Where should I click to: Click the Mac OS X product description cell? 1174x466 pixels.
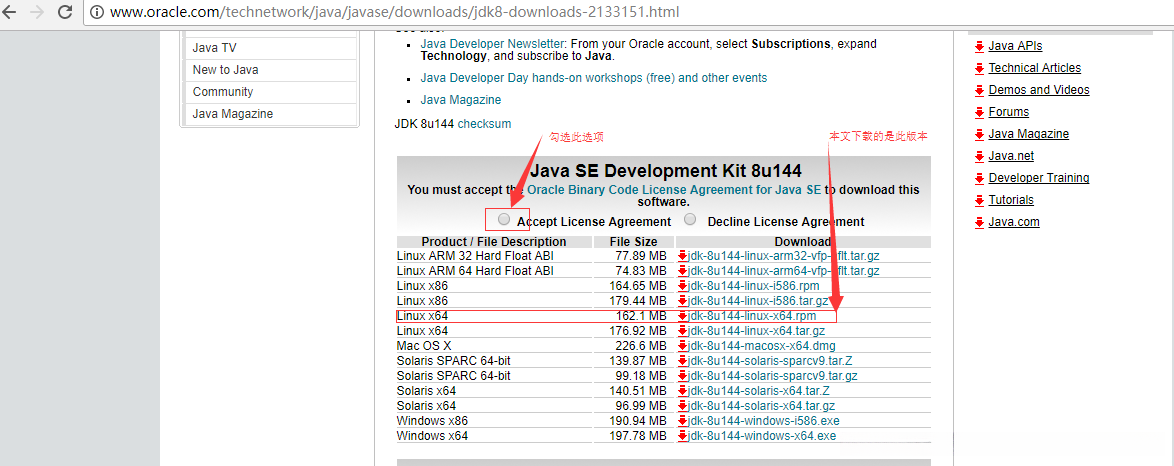pos(494,346)
